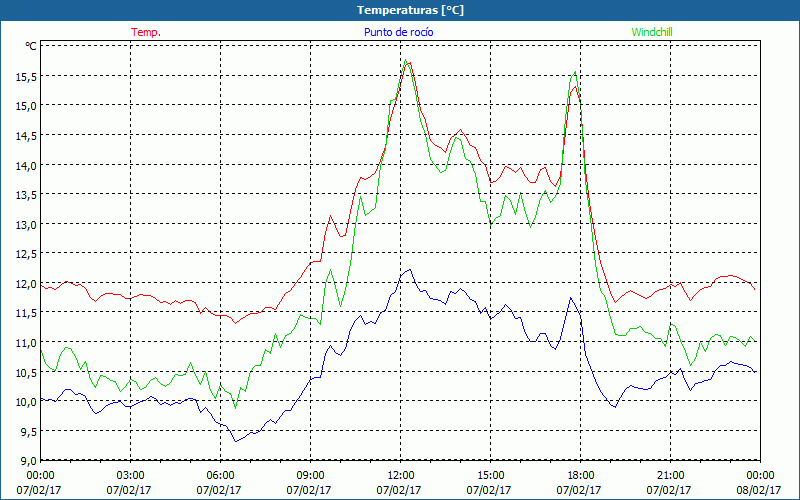Viewport: 800px width, 500px height.
Task: Click the 13,0 y-axis value
Action: [x=27, y=224]
